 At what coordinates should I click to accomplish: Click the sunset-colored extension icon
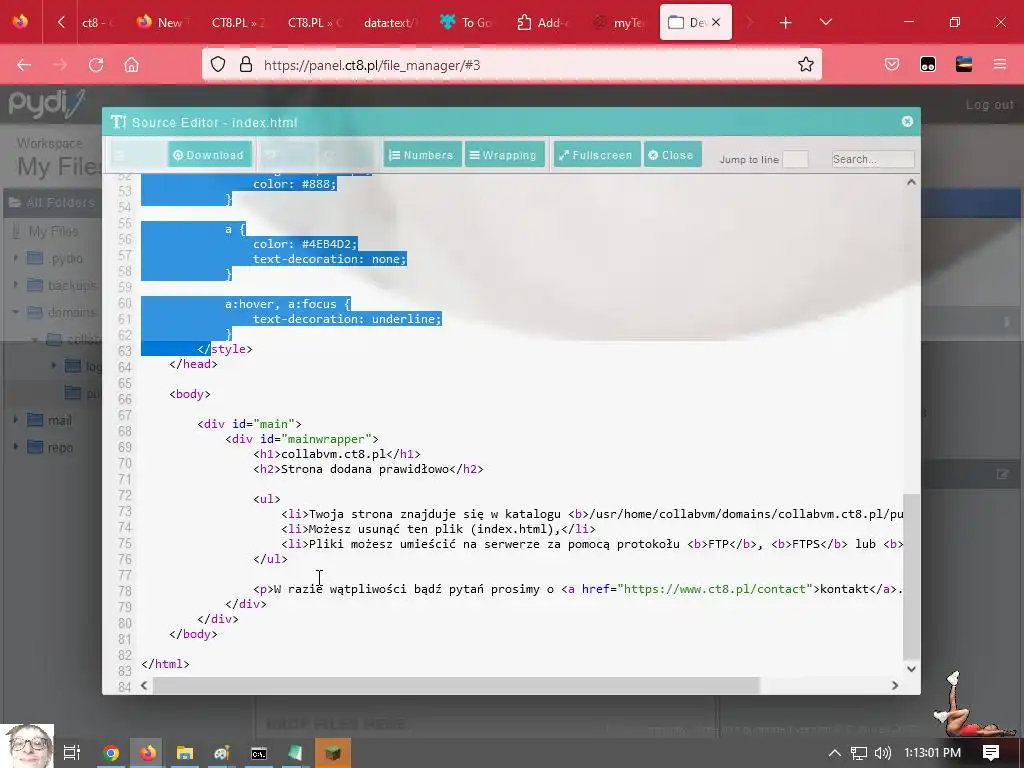[964, 64]
